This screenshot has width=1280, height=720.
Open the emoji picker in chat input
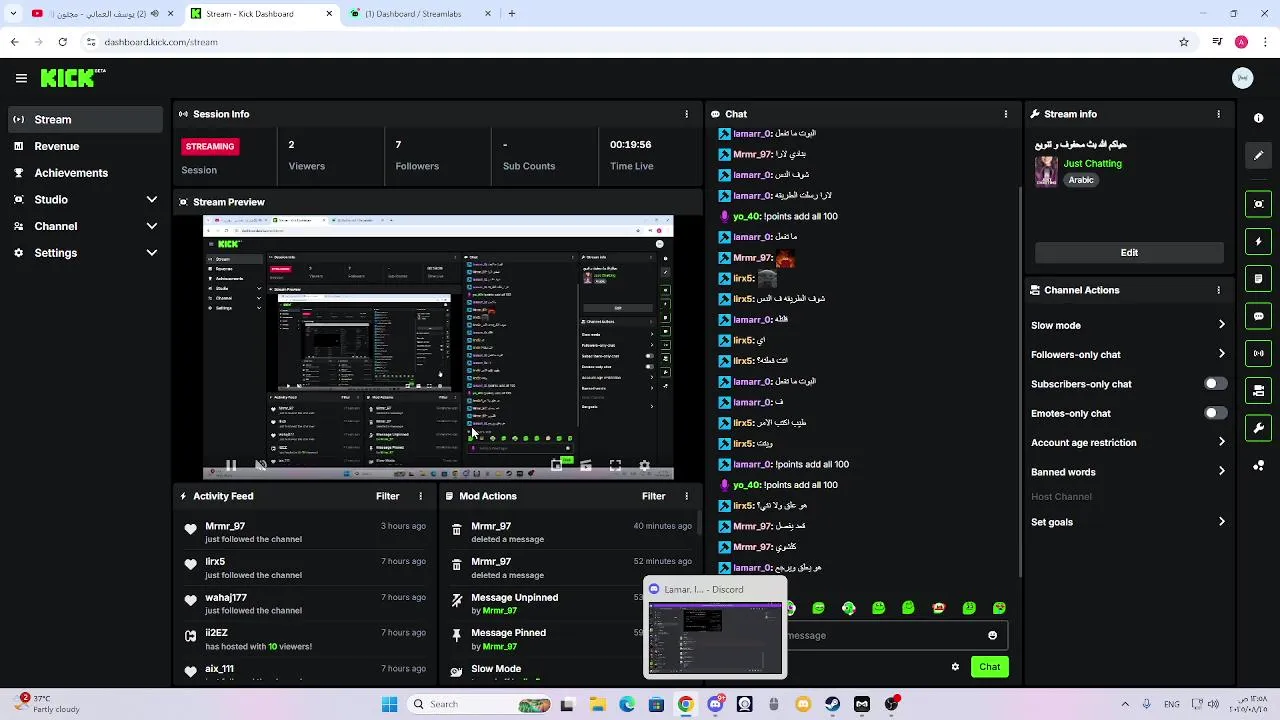pos(992,635)
